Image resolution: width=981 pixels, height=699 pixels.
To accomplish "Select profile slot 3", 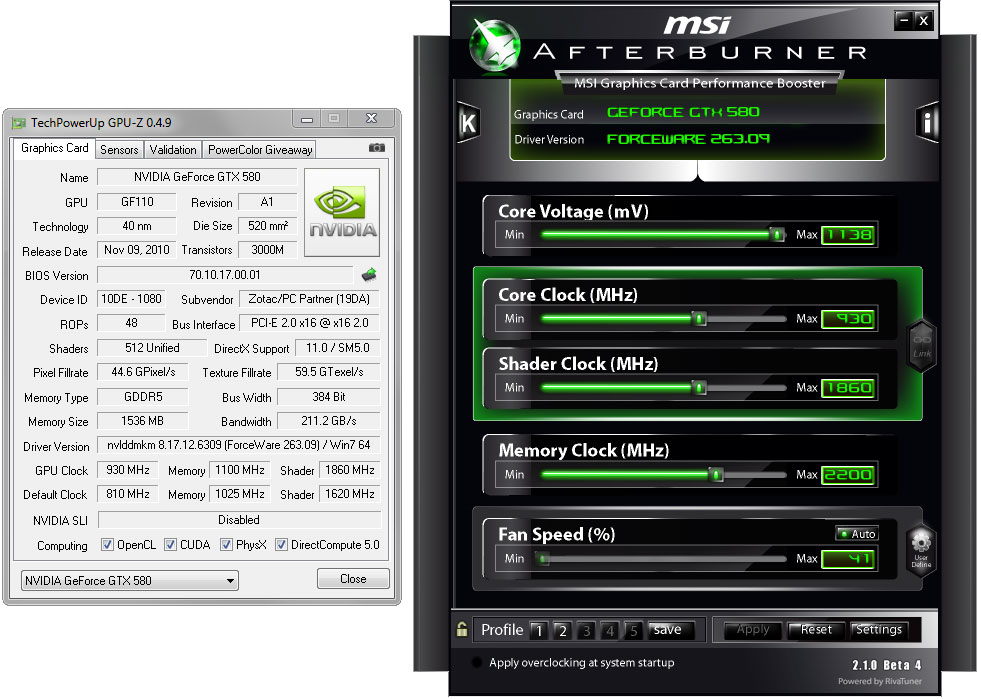I will click(x=586, y=630).
